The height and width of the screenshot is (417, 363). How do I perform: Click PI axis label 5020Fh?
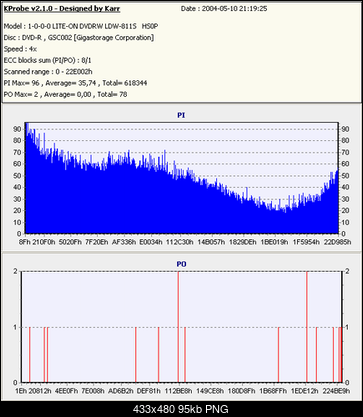70,242
